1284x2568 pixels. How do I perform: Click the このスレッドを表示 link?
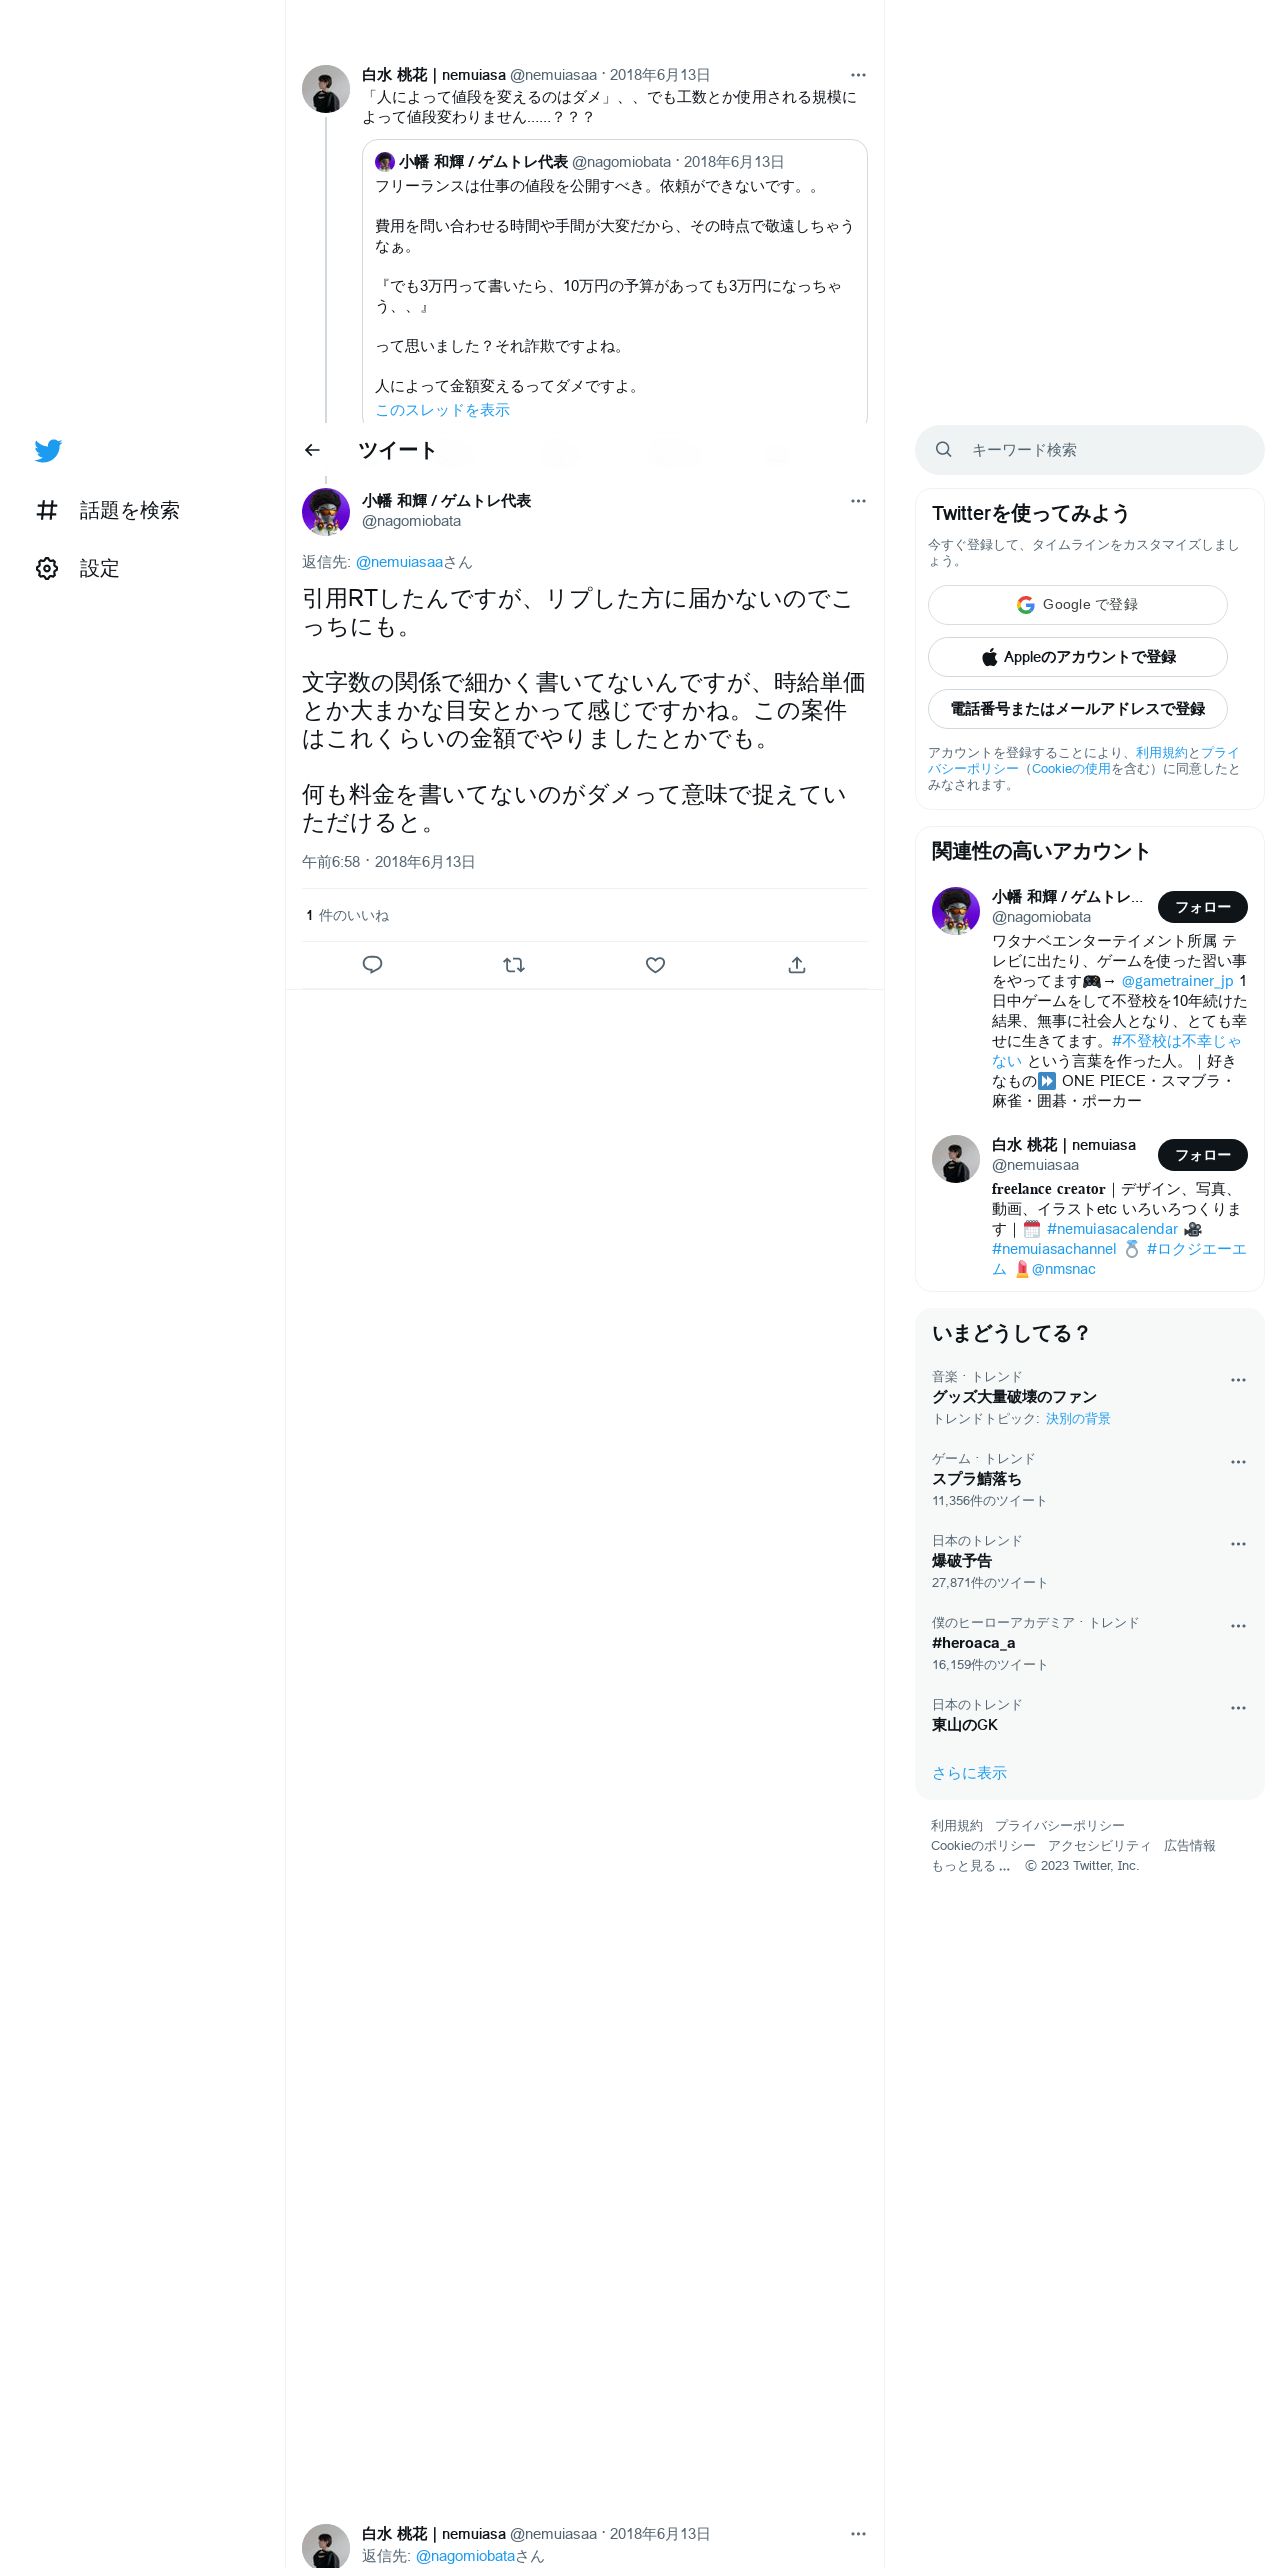(442, 410)
